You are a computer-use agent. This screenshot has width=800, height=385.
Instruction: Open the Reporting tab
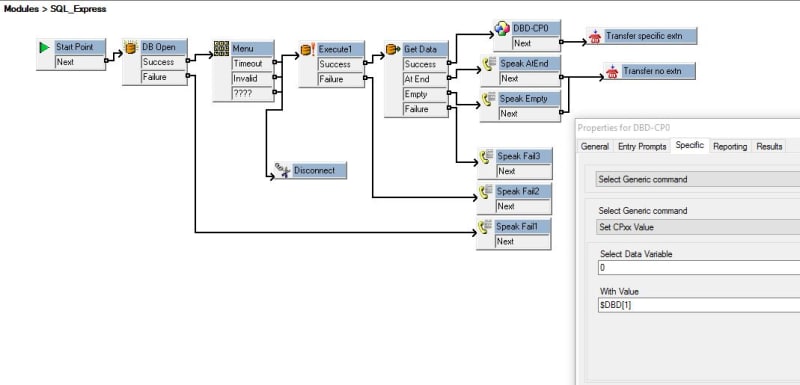(730, 146)
